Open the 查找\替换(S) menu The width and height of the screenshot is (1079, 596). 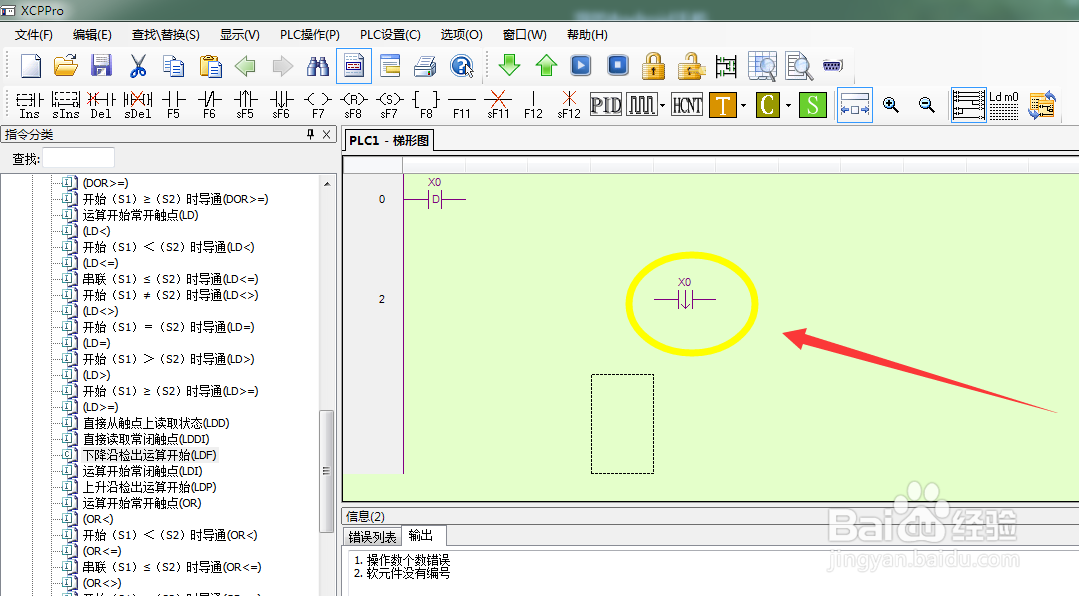(x=166, y=34)
